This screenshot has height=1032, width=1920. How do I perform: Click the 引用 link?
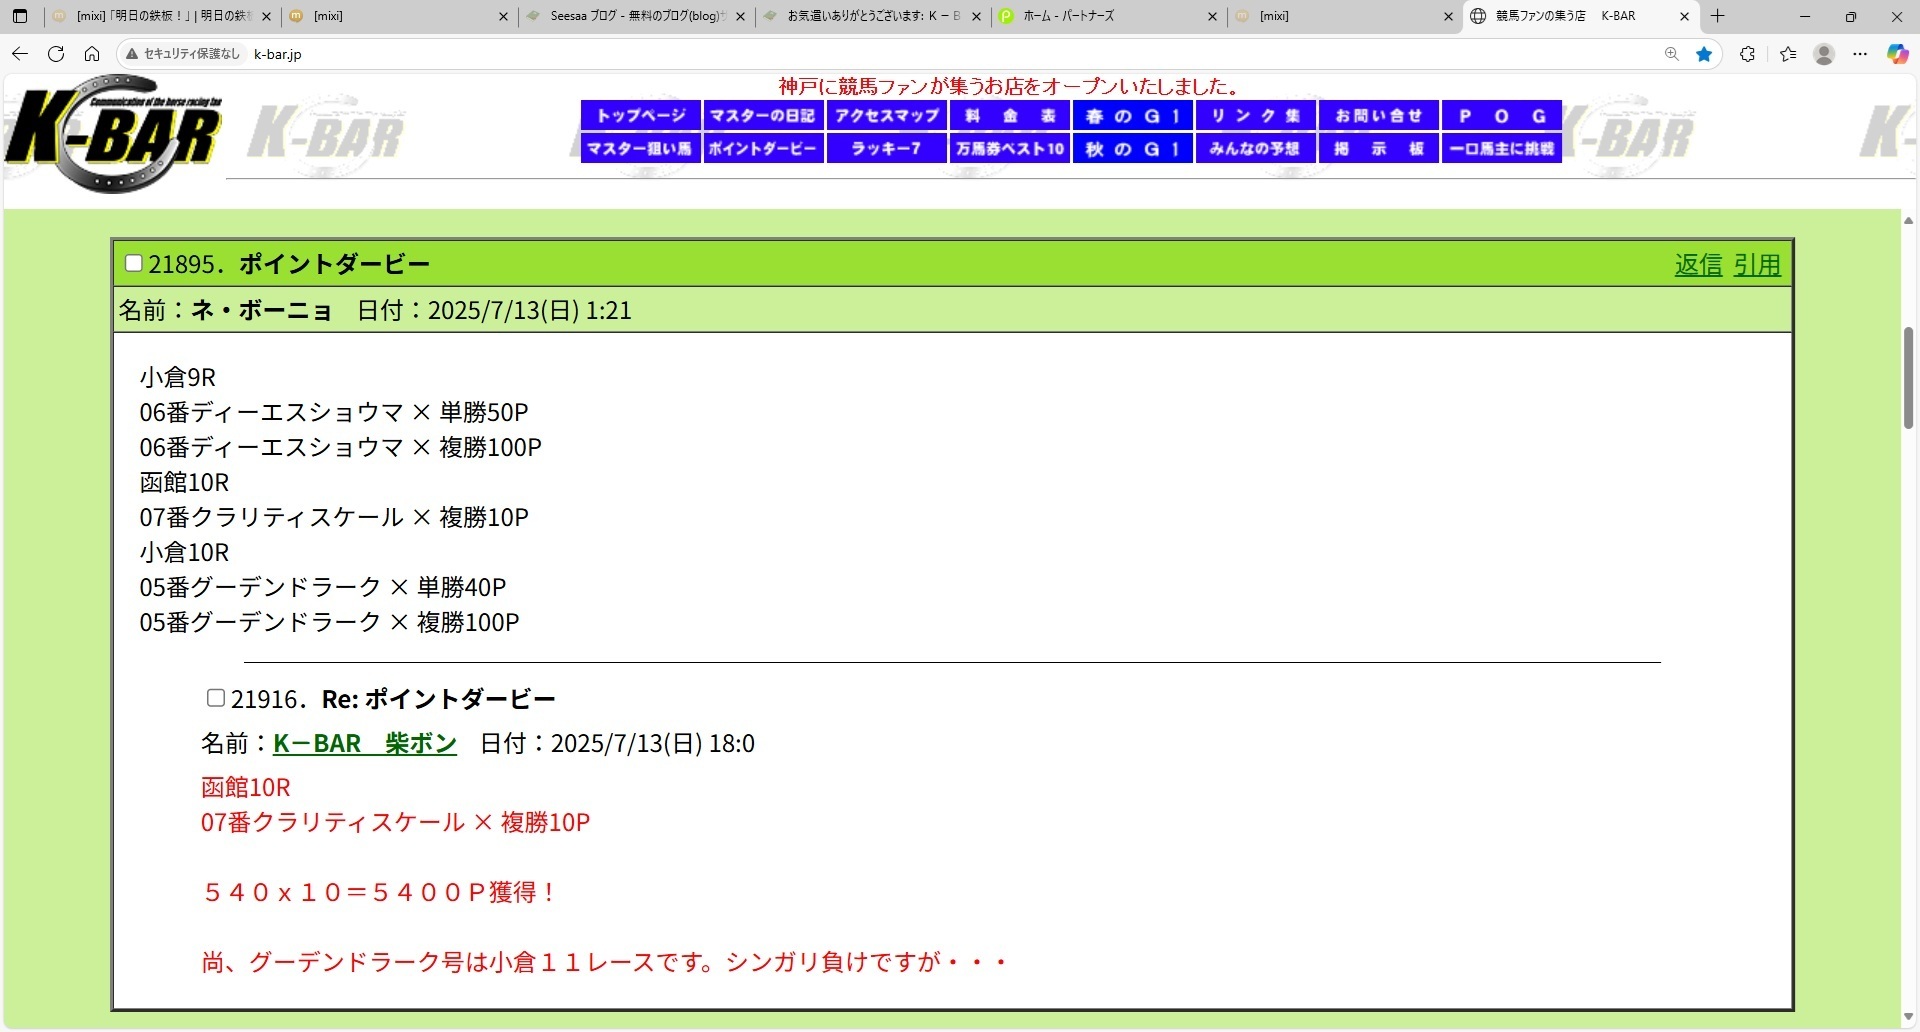1757,265
